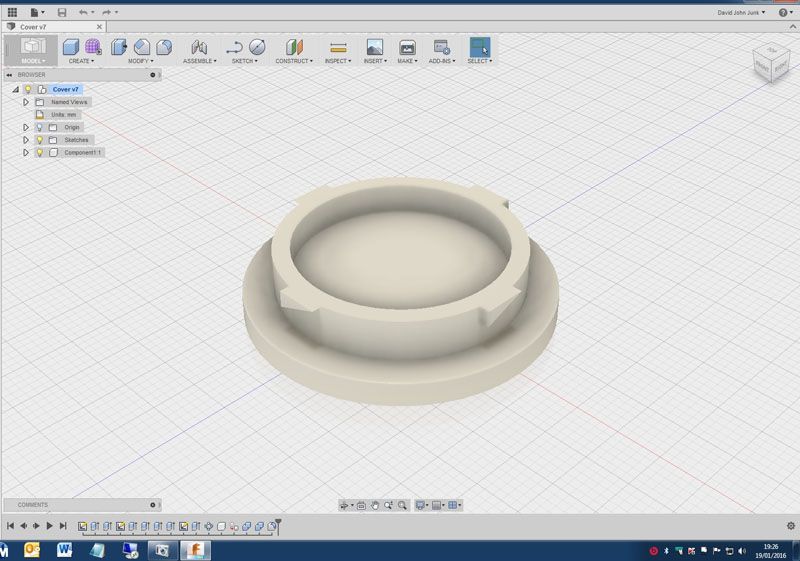Image resolution: width=800 pixels, height=561 pixels.
Task: Redo the last undone action
Action: (106, 12)
